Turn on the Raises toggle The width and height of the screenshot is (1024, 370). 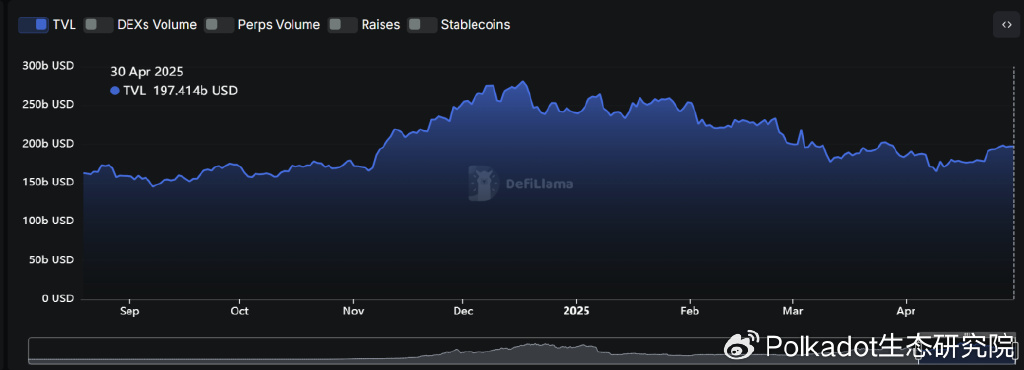coord(342,25)
